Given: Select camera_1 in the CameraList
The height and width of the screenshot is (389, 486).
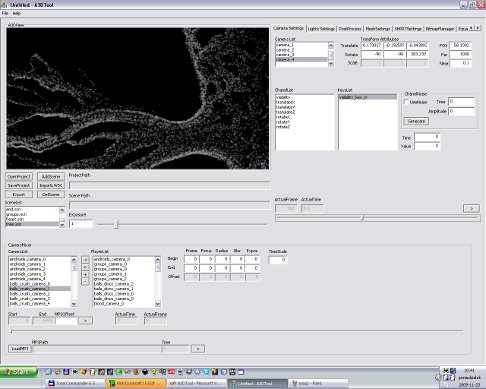Looking at the screenshot, I should click(285, 45).
